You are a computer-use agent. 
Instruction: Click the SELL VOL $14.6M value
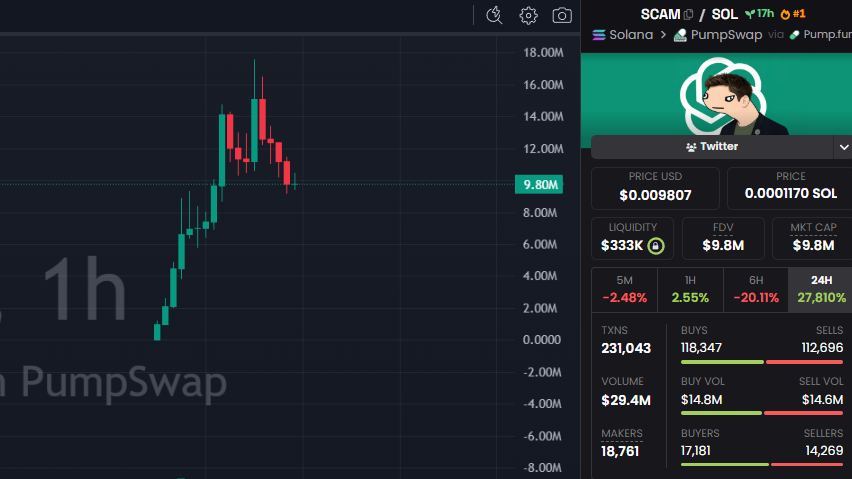823,400
